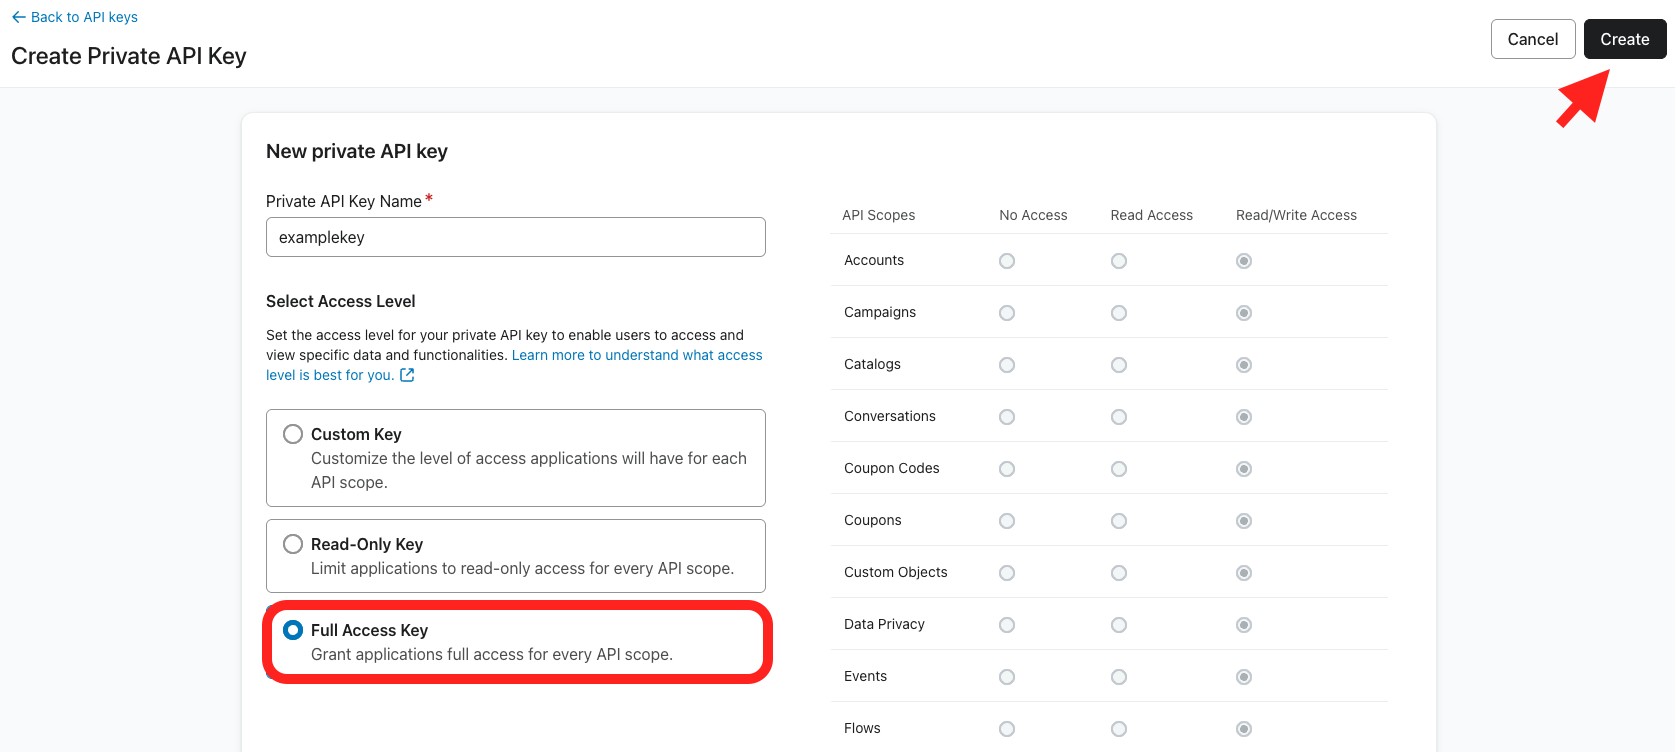Set Coupon Codes to Read Access
This screenshot has width=1675, height=752.
1119,469
